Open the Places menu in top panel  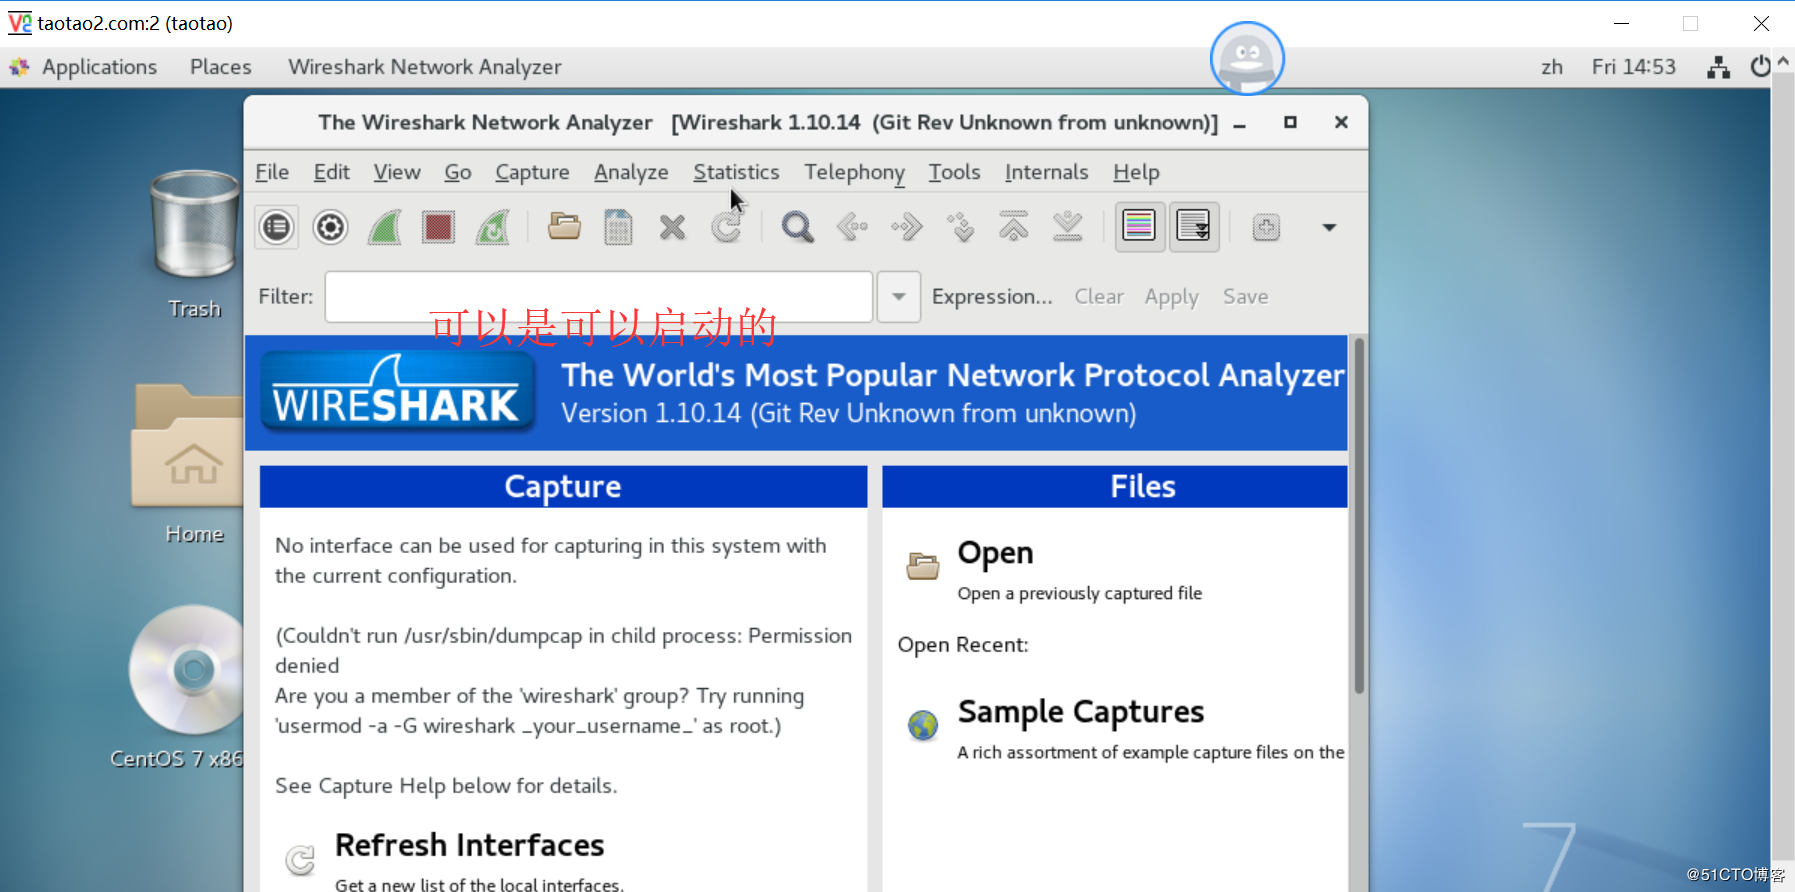click(x=221, y=67)
